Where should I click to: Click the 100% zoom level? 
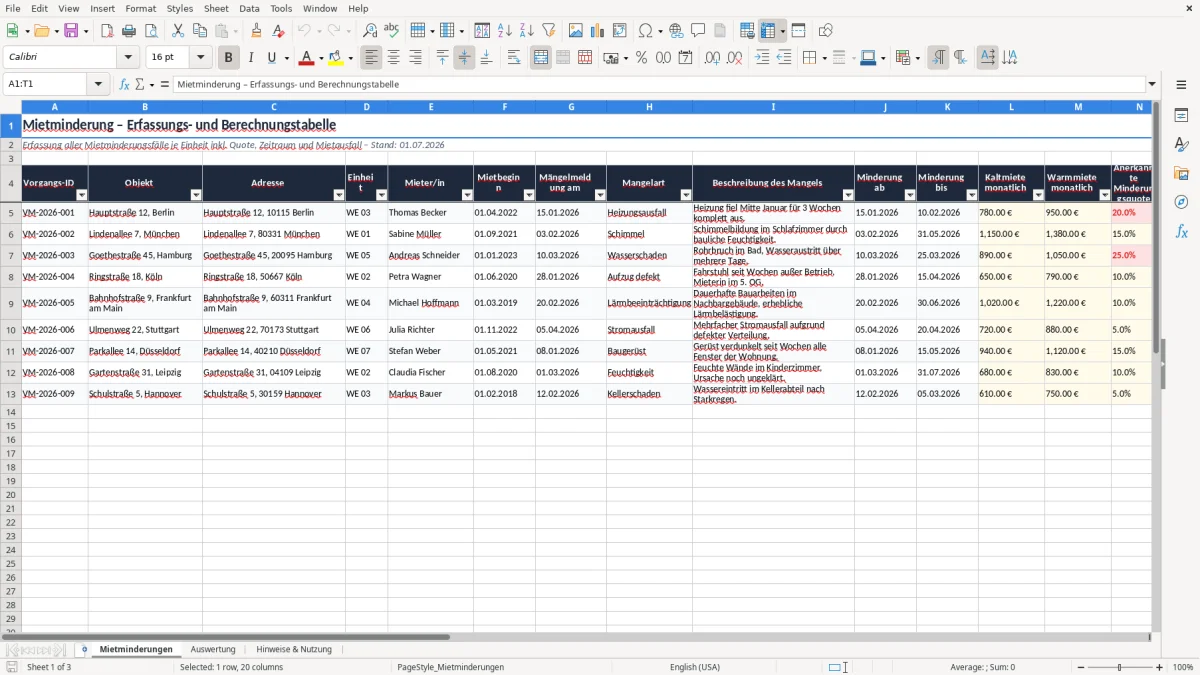click(1183, 667)
